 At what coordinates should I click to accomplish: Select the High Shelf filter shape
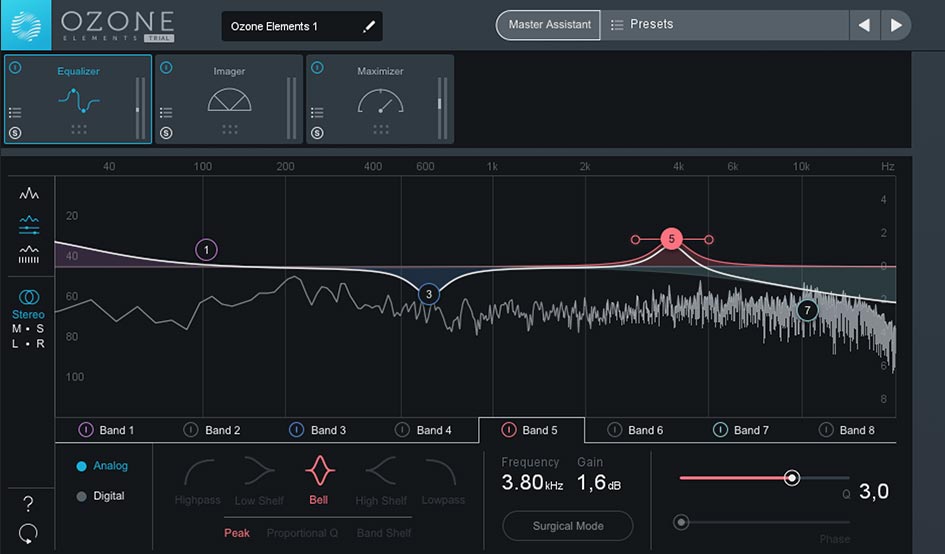coord(381,480)
